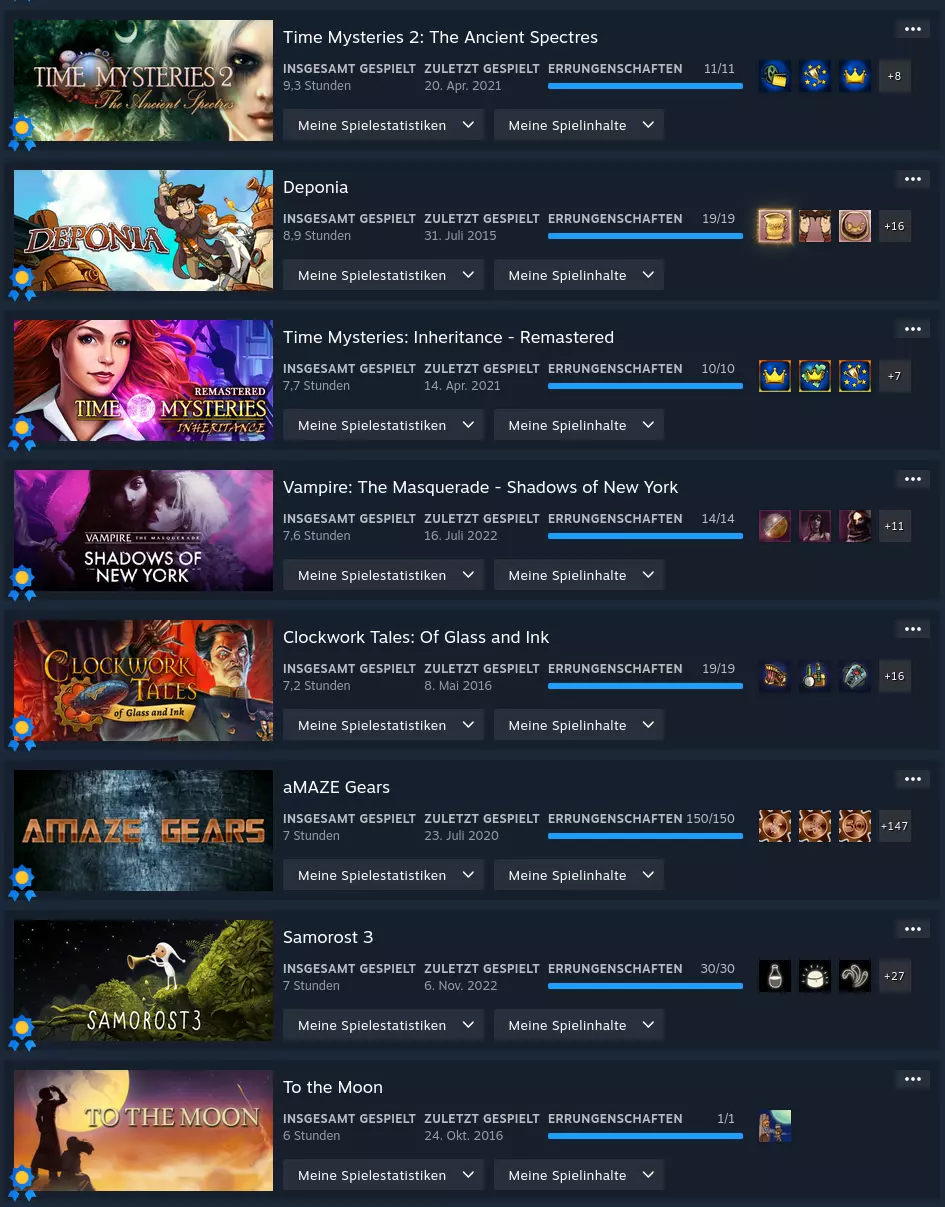Expand Meine Spielinhalte for To the Moon
The width and height of the screenshot is (945, 1207).
tap(579, 1175)
